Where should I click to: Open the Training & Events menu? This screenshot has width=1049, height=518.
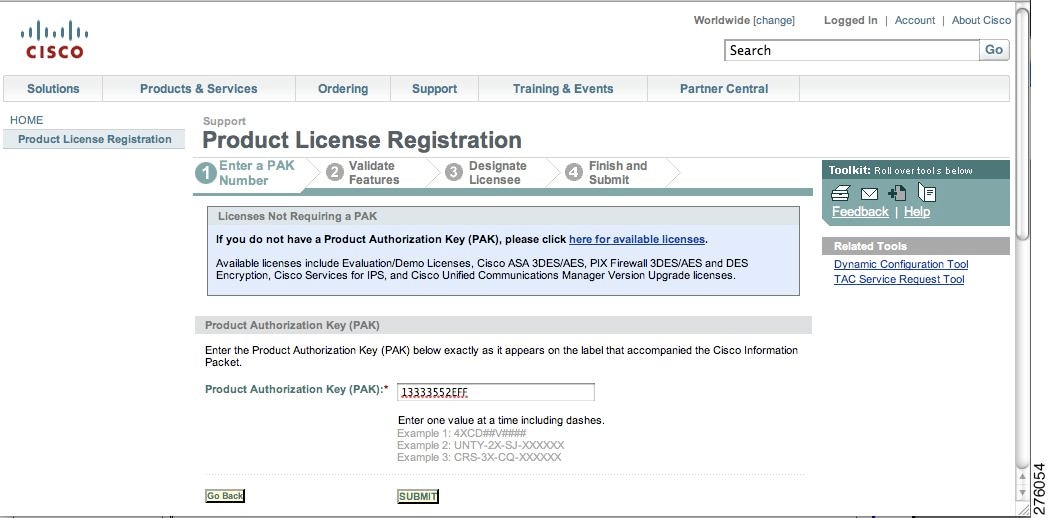[563, 88]
